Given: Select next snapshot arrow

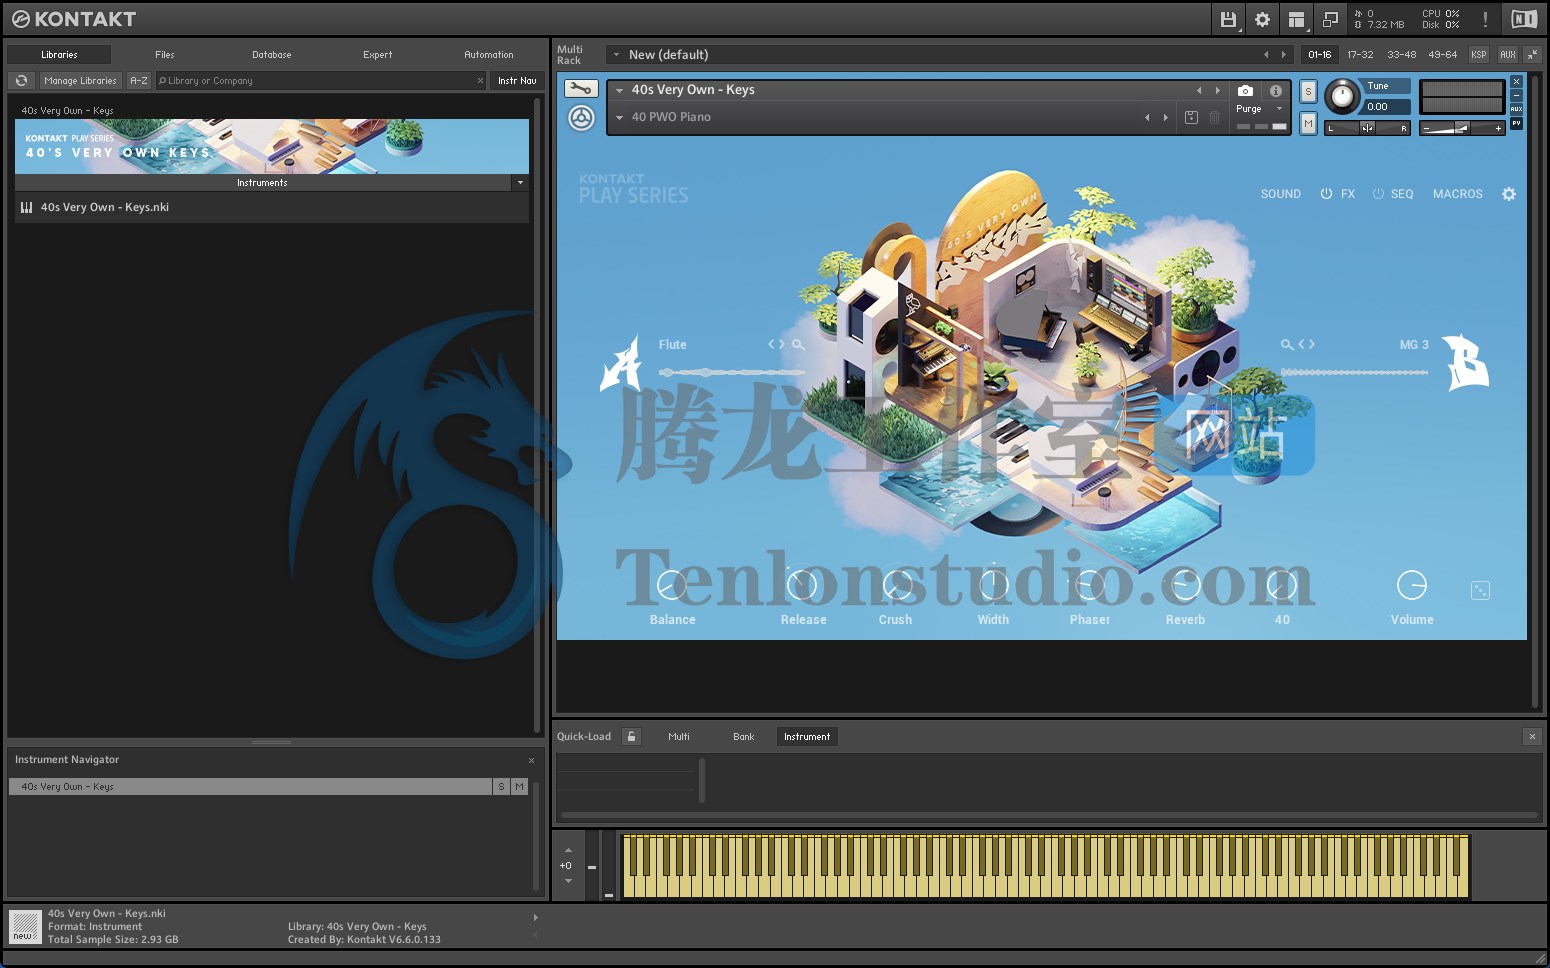Looking at the screenshot, I should coord(1166,117).
